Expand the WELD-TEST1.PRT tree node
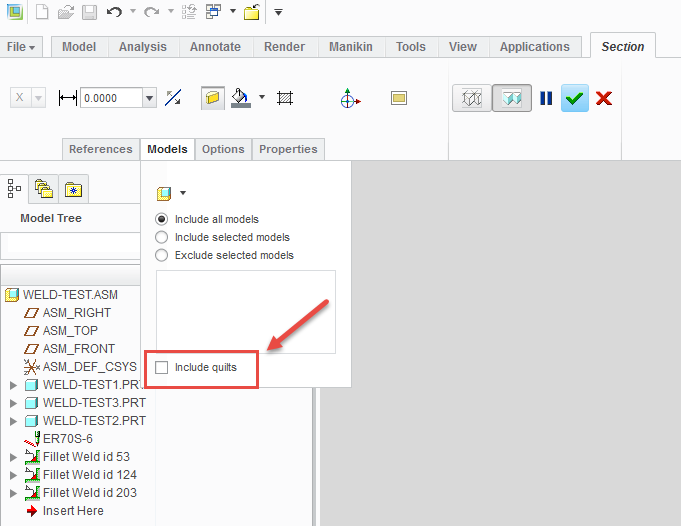 [x=13, y=385]
